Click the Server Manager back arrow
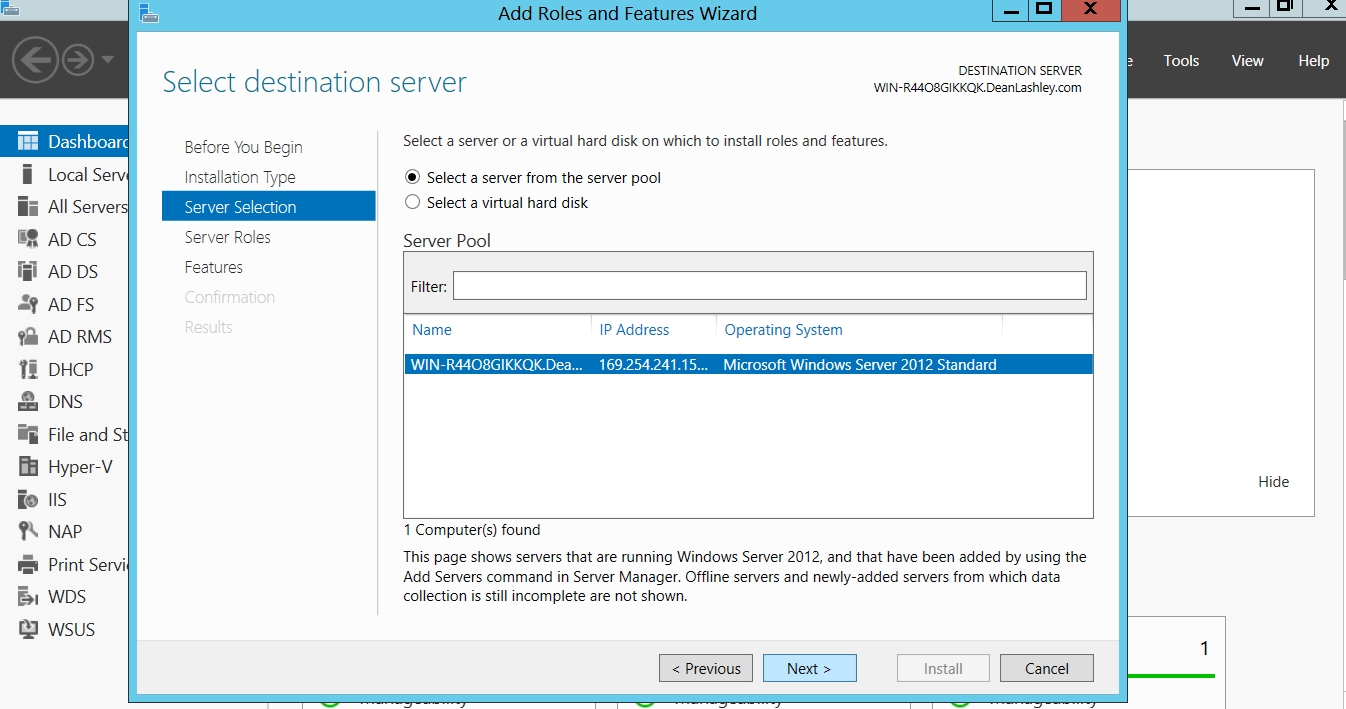This screenshot has height=709, width=1346. [34, 61]
